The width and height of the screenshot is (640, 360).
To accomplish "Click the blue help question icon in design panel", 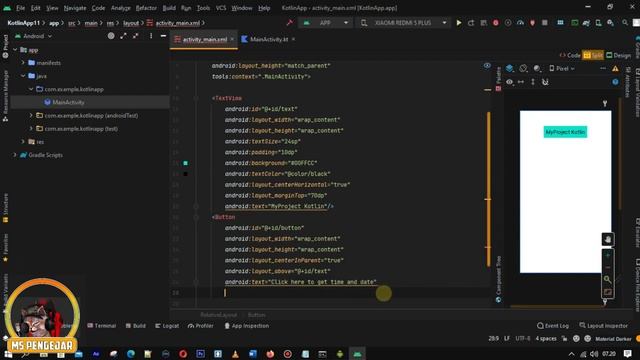I will pos(615,82).
